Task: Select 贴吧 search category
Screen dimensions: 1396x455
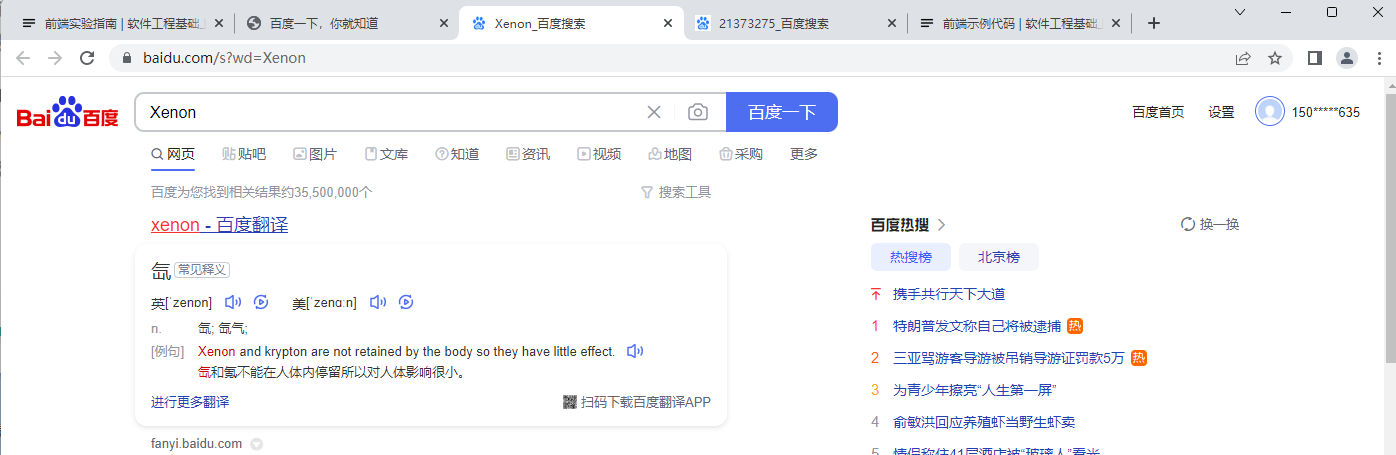Action: [x=244, y=154]
